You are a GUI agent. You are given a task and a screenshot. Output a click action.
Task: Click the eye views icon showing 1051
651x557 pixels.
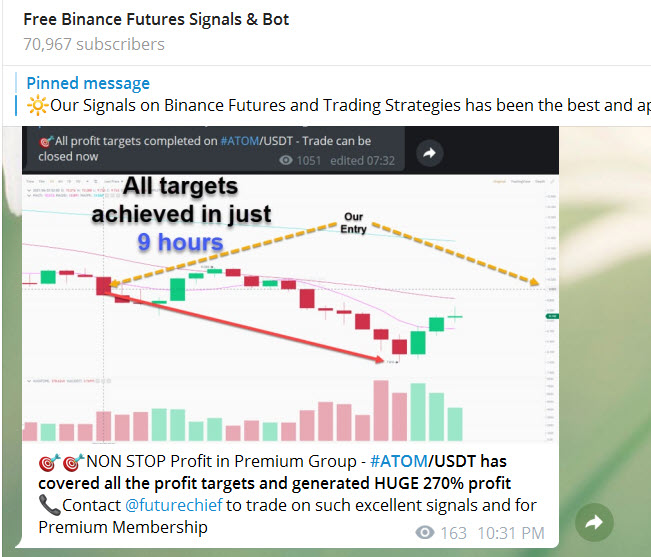click(x=287, y=160)
